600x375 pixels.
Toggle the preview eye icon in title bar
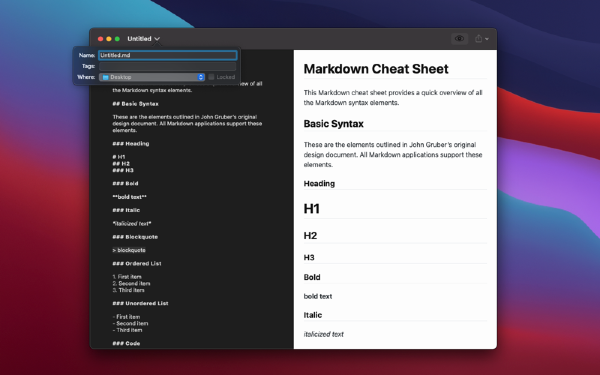pyautogui.click(x=459, y=39)
